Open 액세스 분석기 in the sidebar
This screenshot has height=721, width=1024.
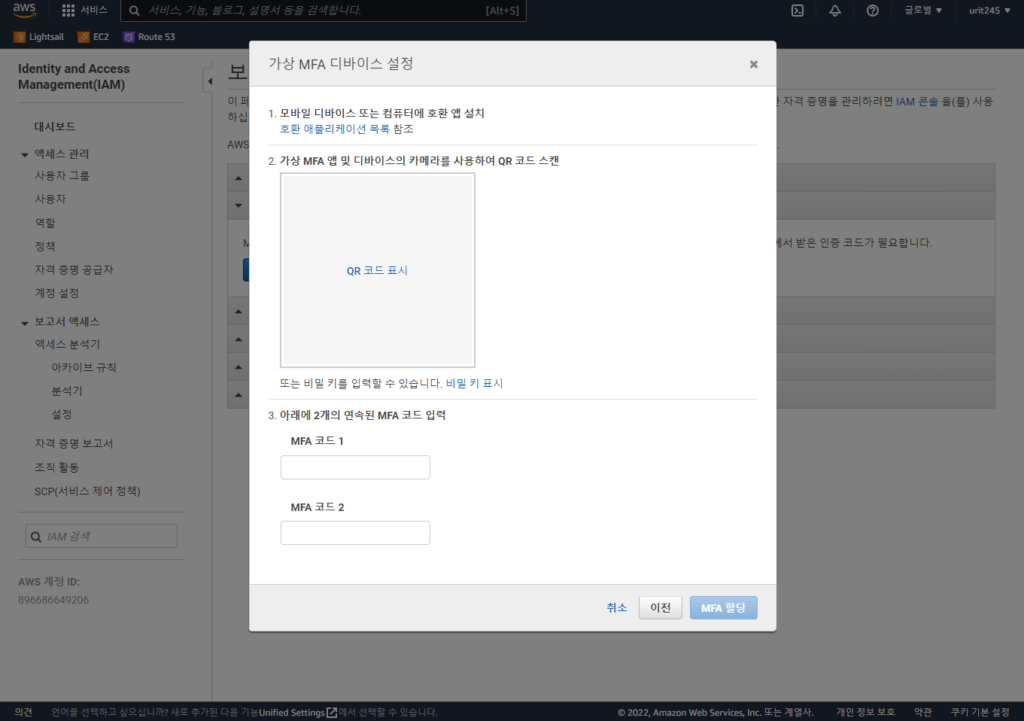[x=67, y=344]
